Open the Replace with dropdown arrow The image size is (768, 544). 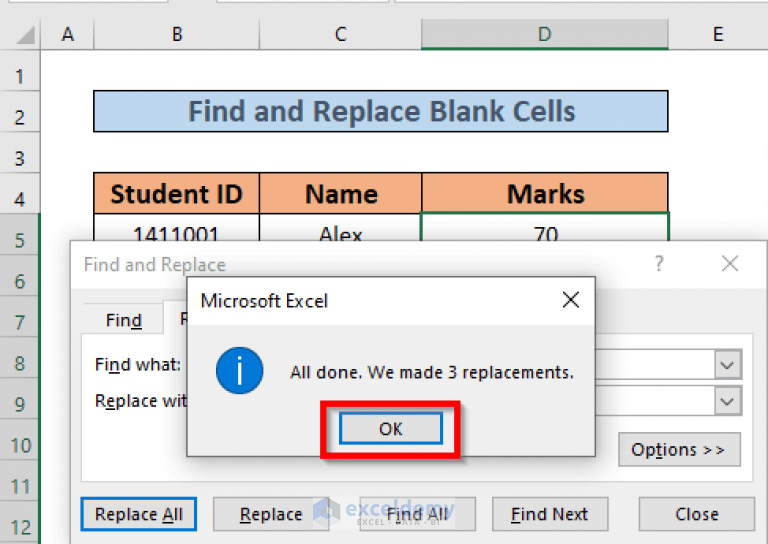[727, 402]
